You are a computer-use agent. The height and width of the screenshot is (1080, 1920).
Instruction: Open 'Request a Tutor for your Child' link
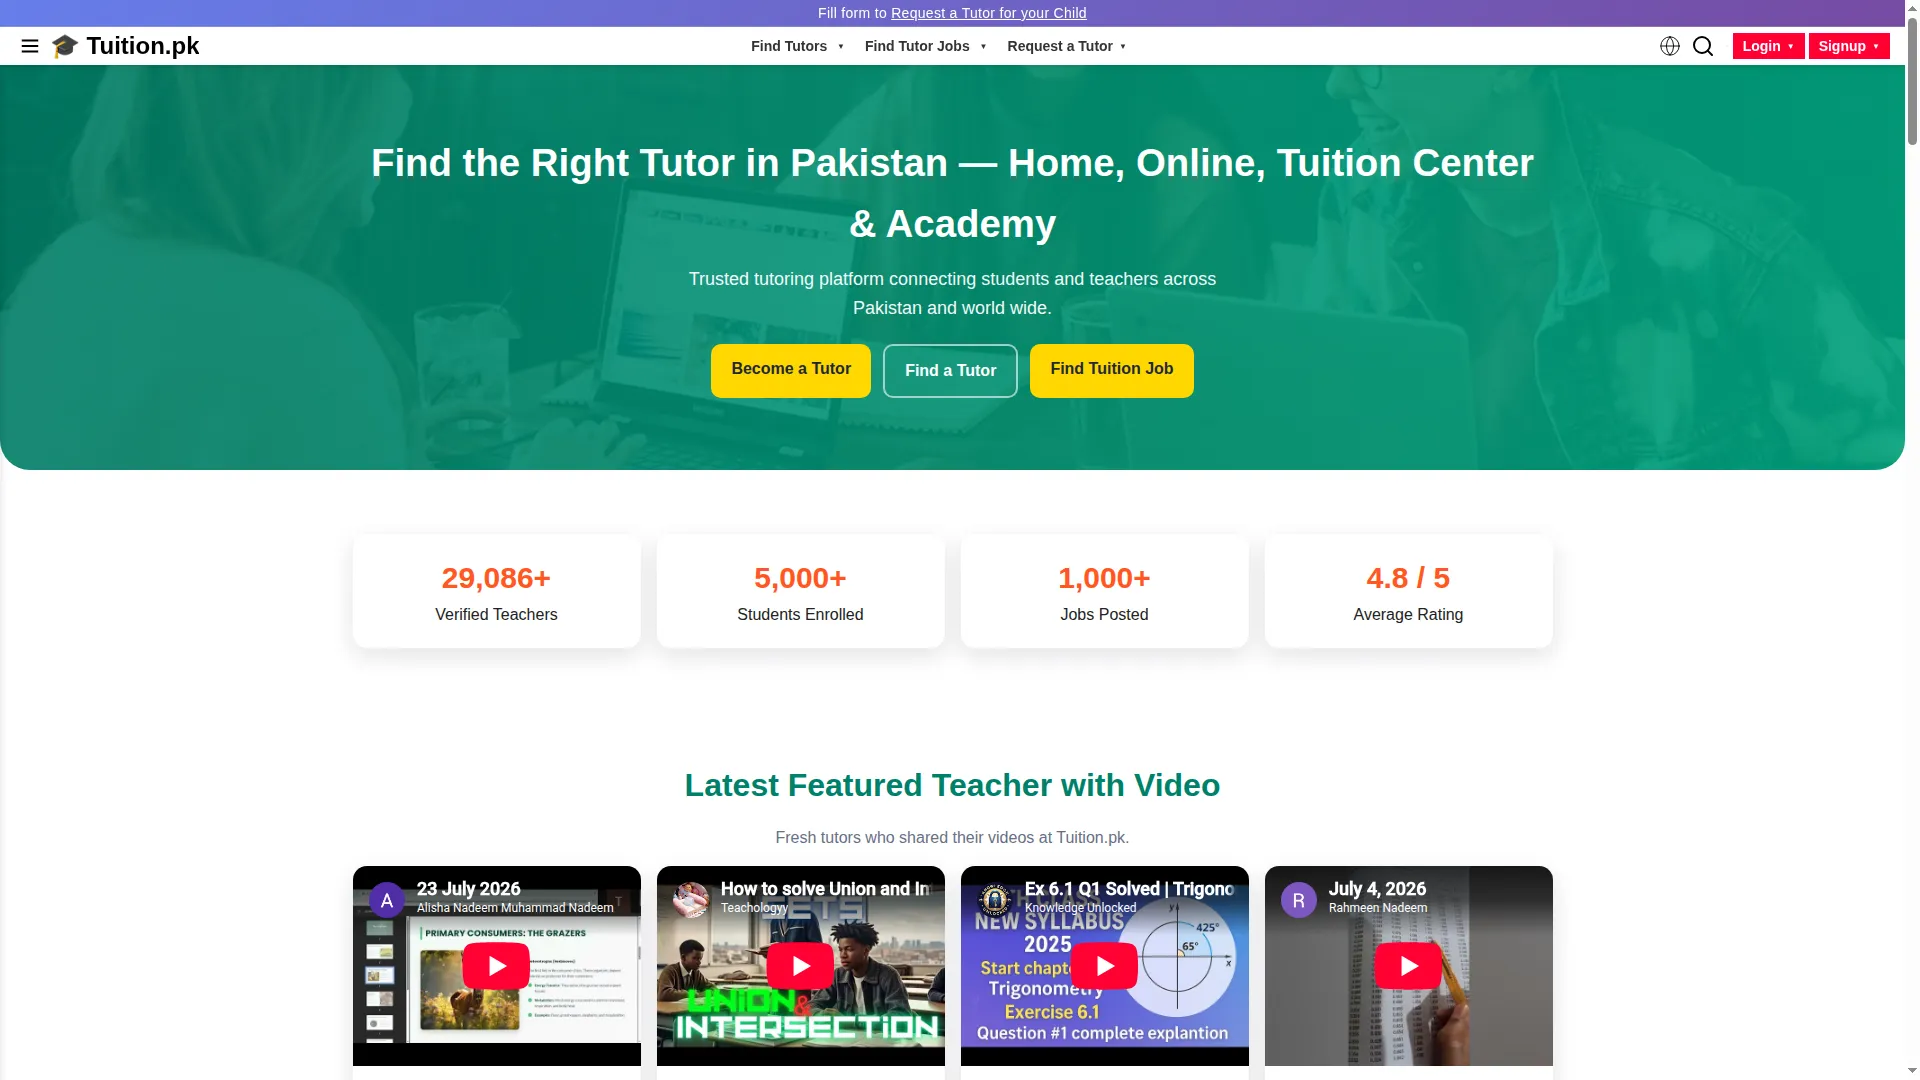tap(988, 13)
